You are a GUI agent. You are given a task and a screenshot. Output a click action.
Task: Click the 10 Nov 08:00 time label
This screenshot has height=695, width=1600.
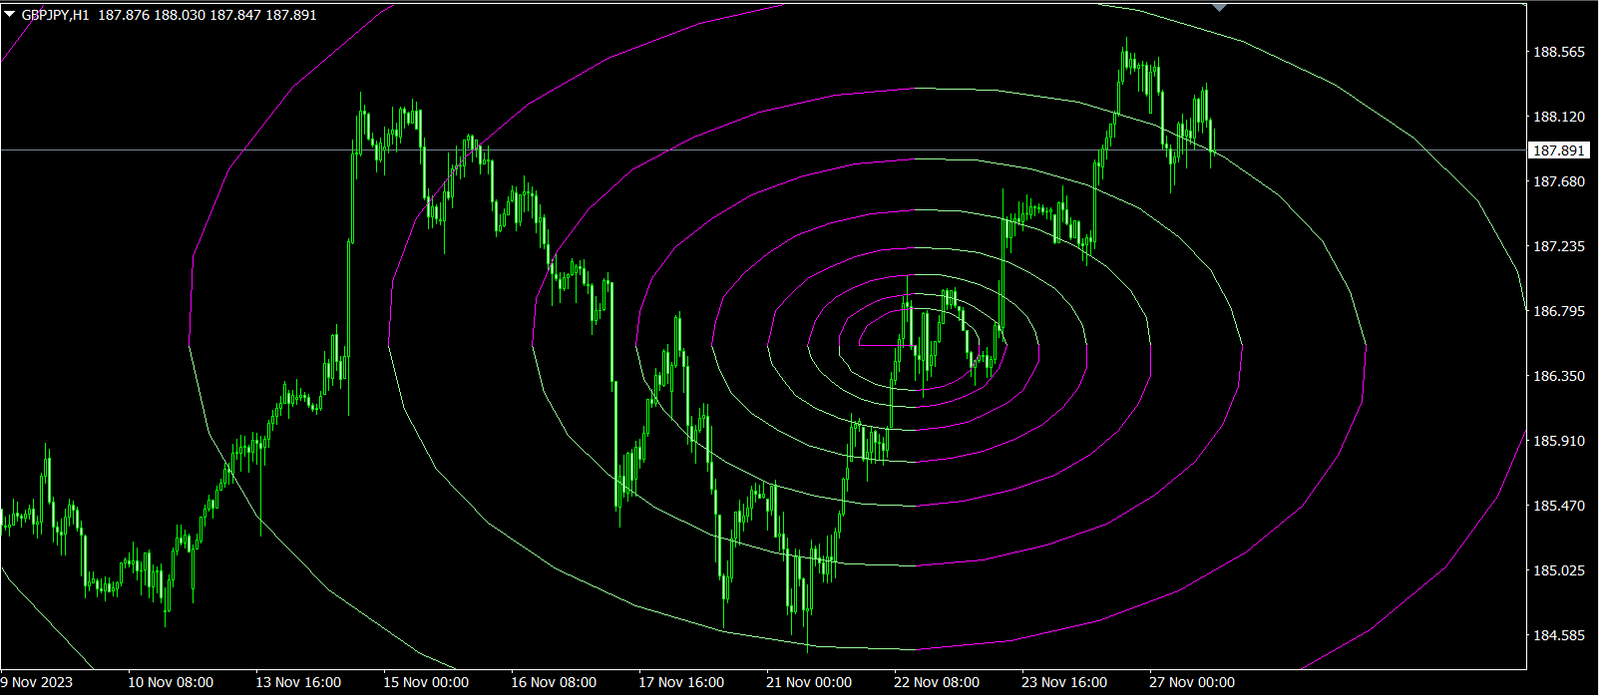click(170, 682)
